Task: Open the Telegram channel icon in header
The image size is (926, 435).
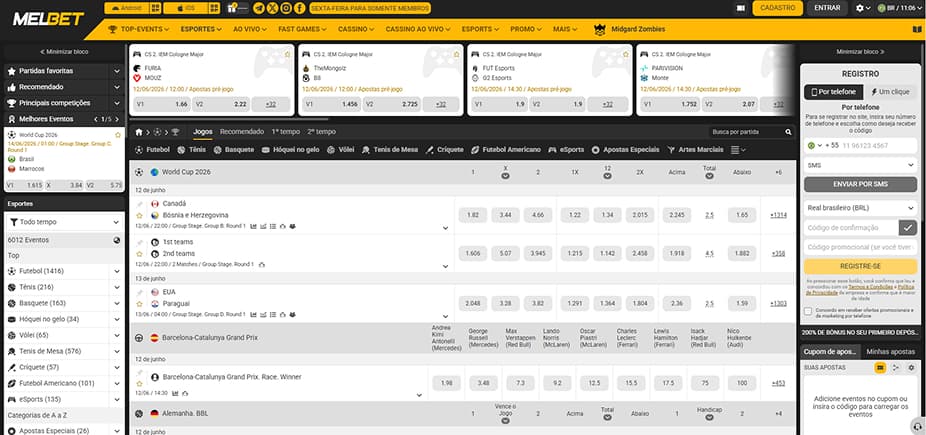Action: [x=259, y=8]
